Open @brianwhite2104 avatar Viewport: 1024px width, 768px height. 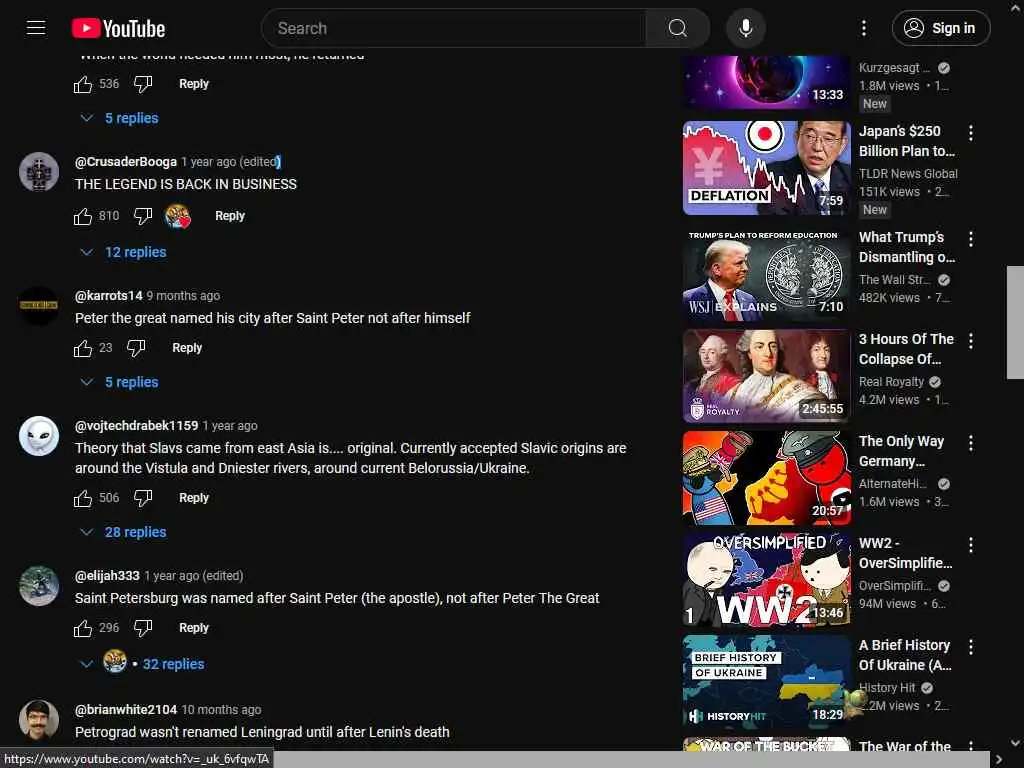pos(39,720)
